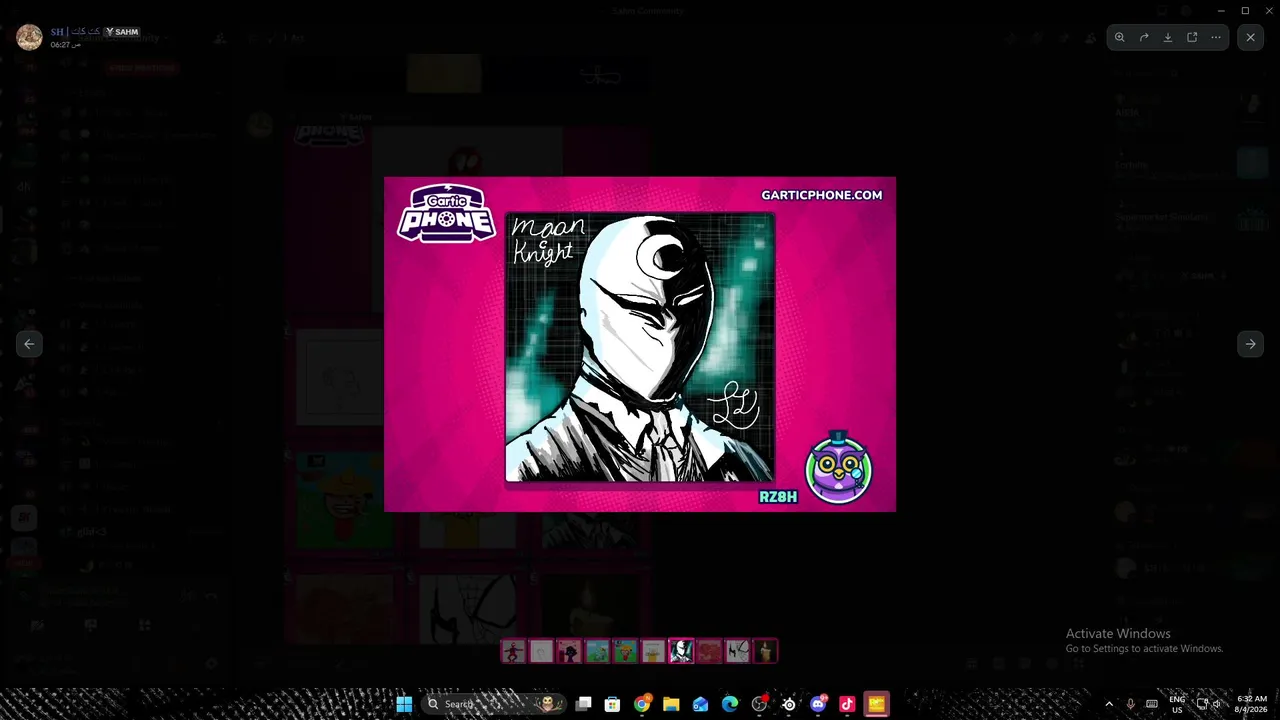Open Microsoft Store from the taskbar

coord(613,704)
